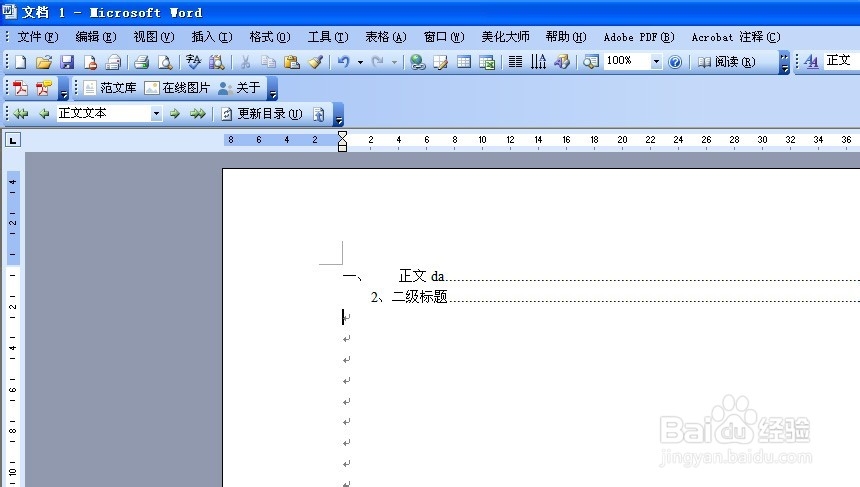Open the 工具(T) menu
The height and width of the screenshot is (487, 860).
click(x=328, y=37)
